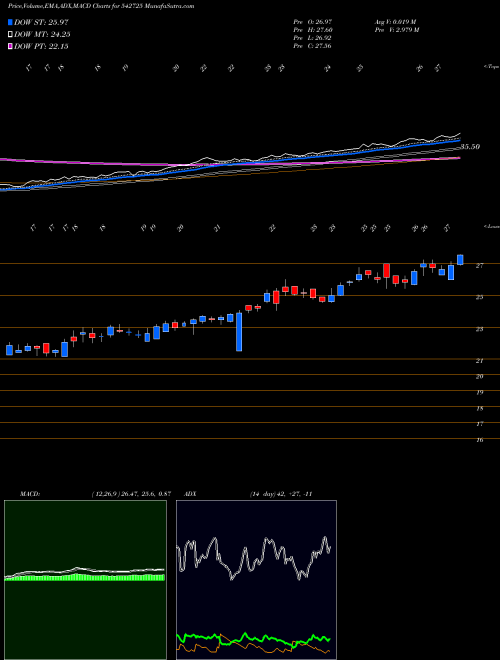
Task: Click the 18 price axis label
Action: pos(479,409)
